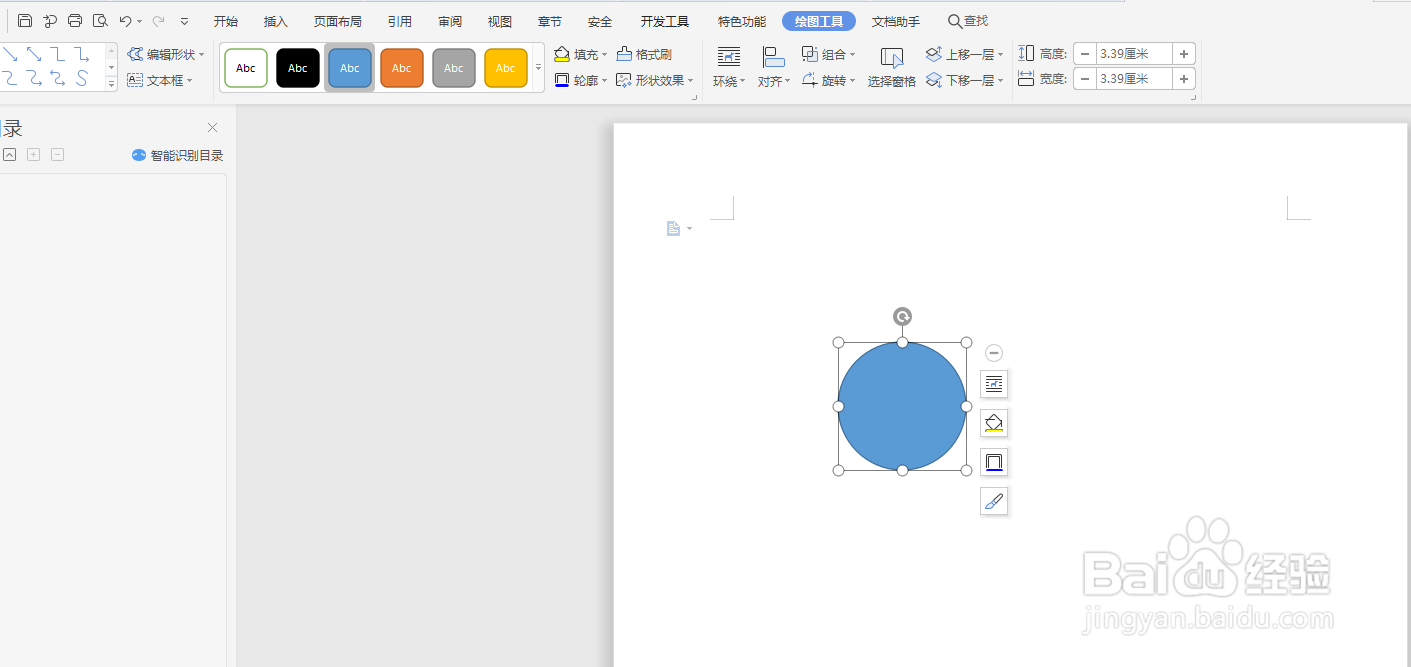
Task: Select the orange Abc shape style swatch
Action: tap(401, 67)
